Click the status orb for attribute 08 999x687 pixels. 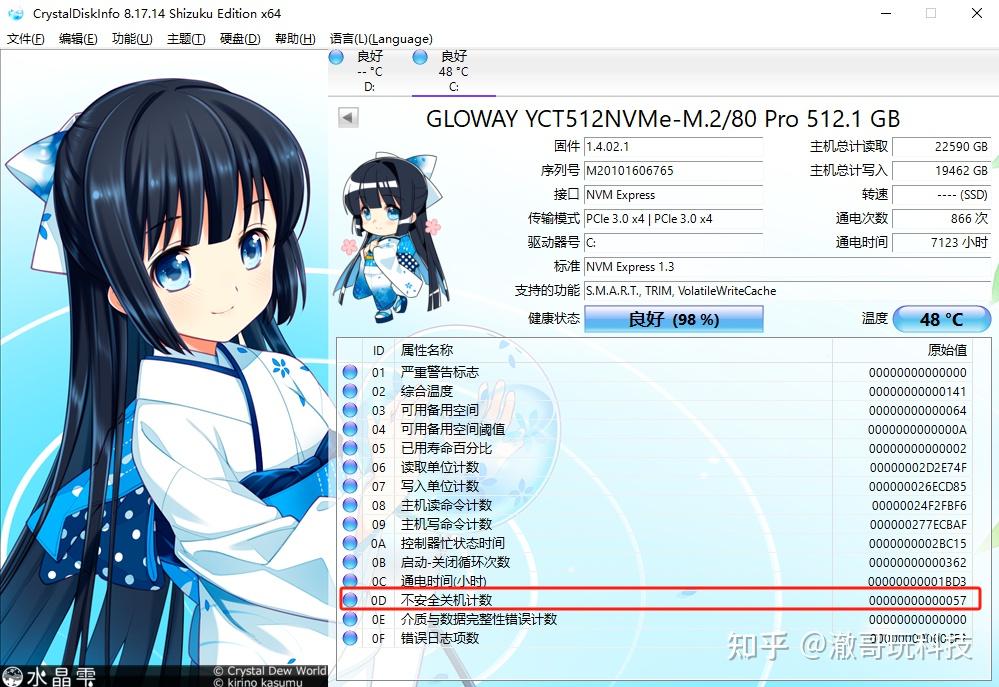click(x=350, y=505)
